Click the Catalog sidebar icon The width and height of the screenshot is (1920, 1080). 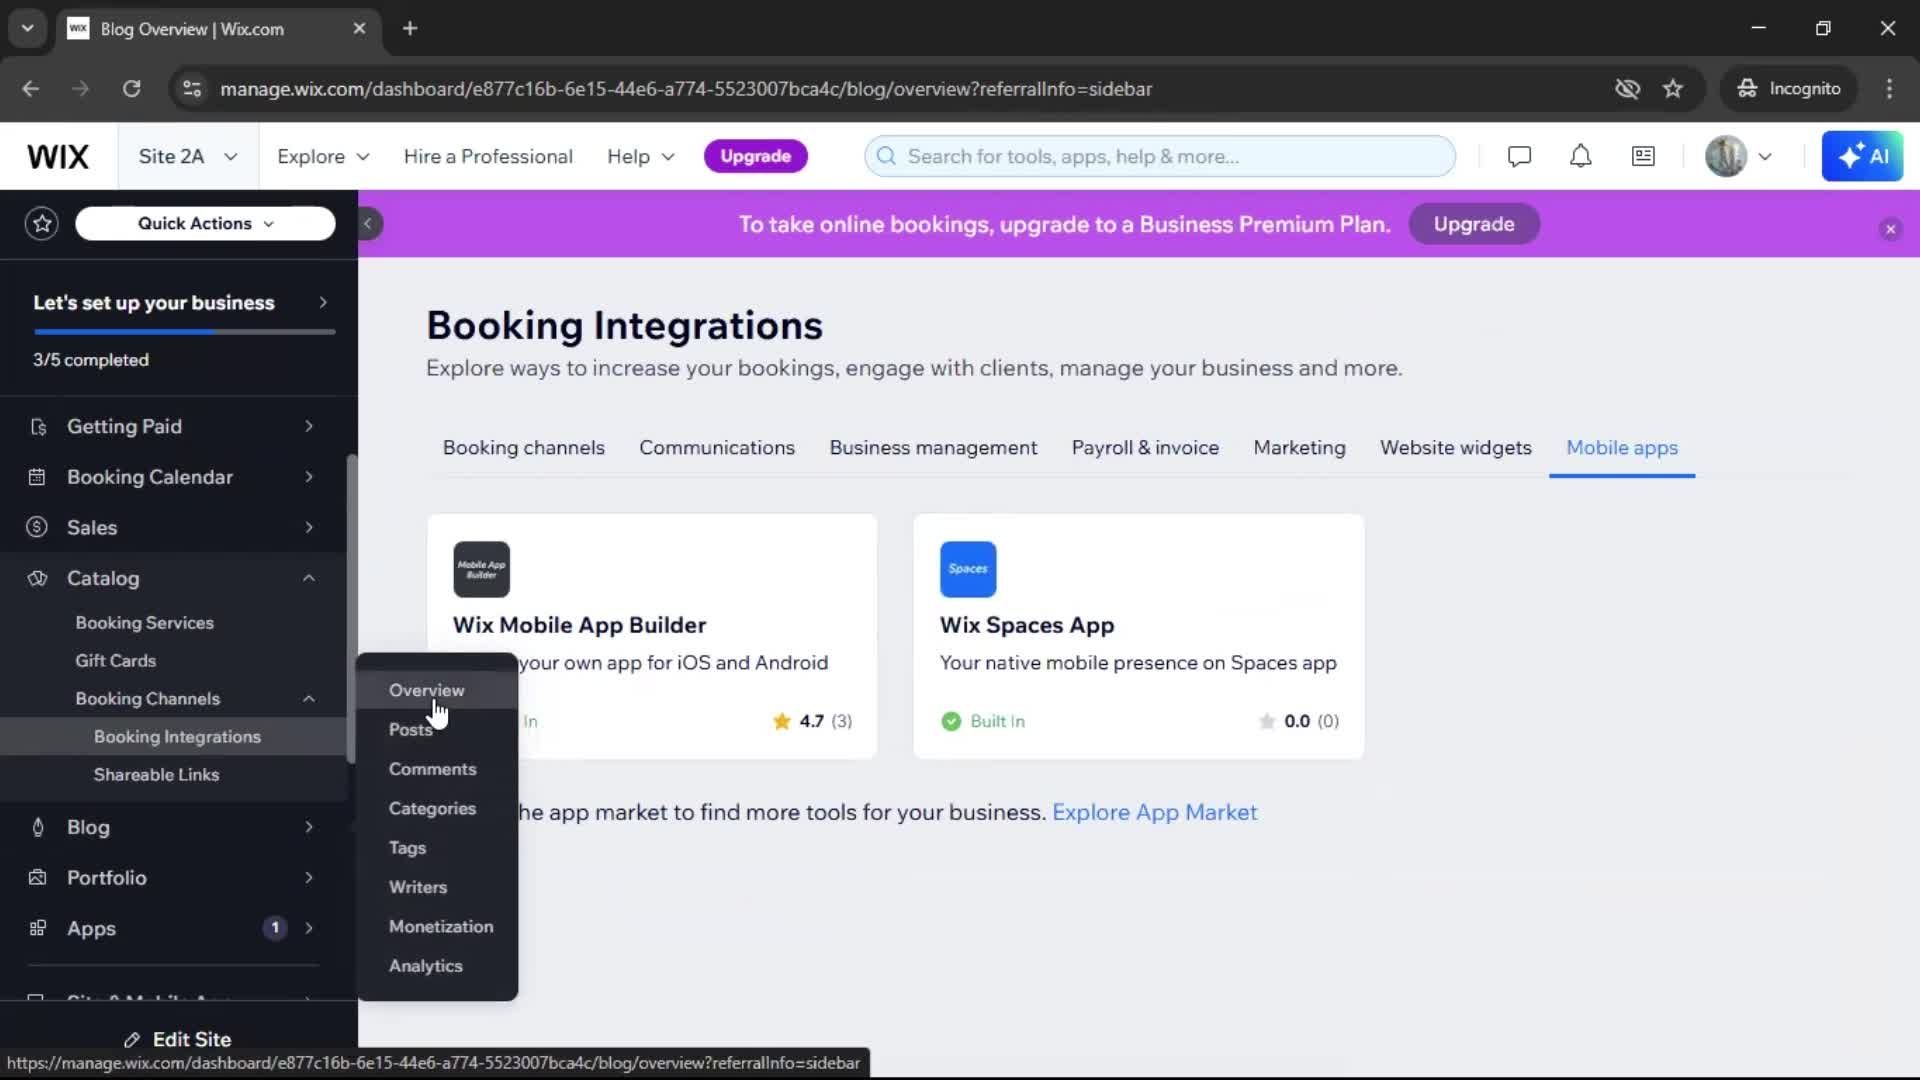(37, 579)
